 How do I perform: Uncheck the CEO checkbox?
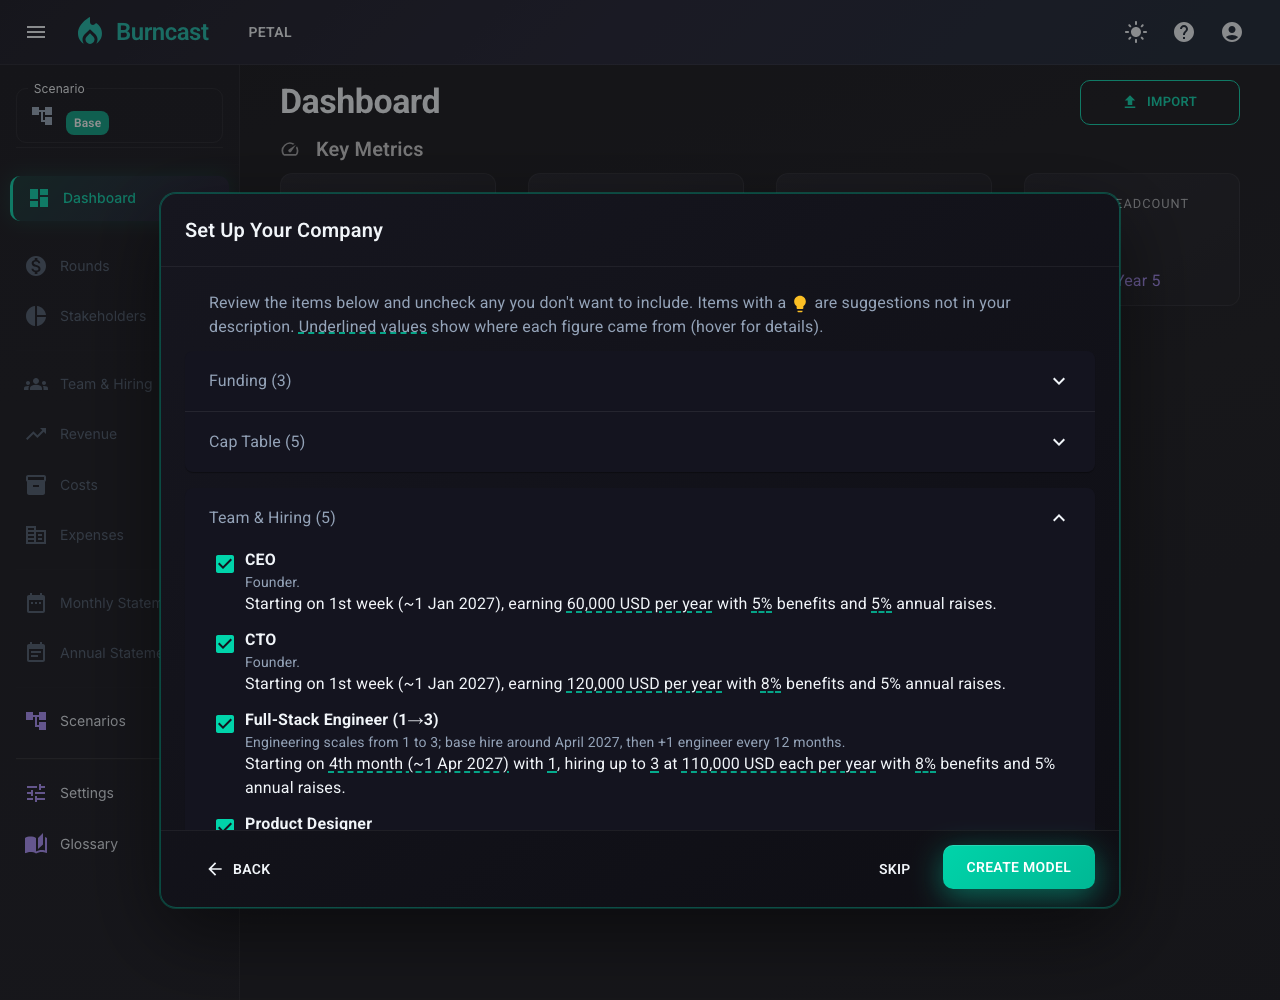(x=225, y=564)
